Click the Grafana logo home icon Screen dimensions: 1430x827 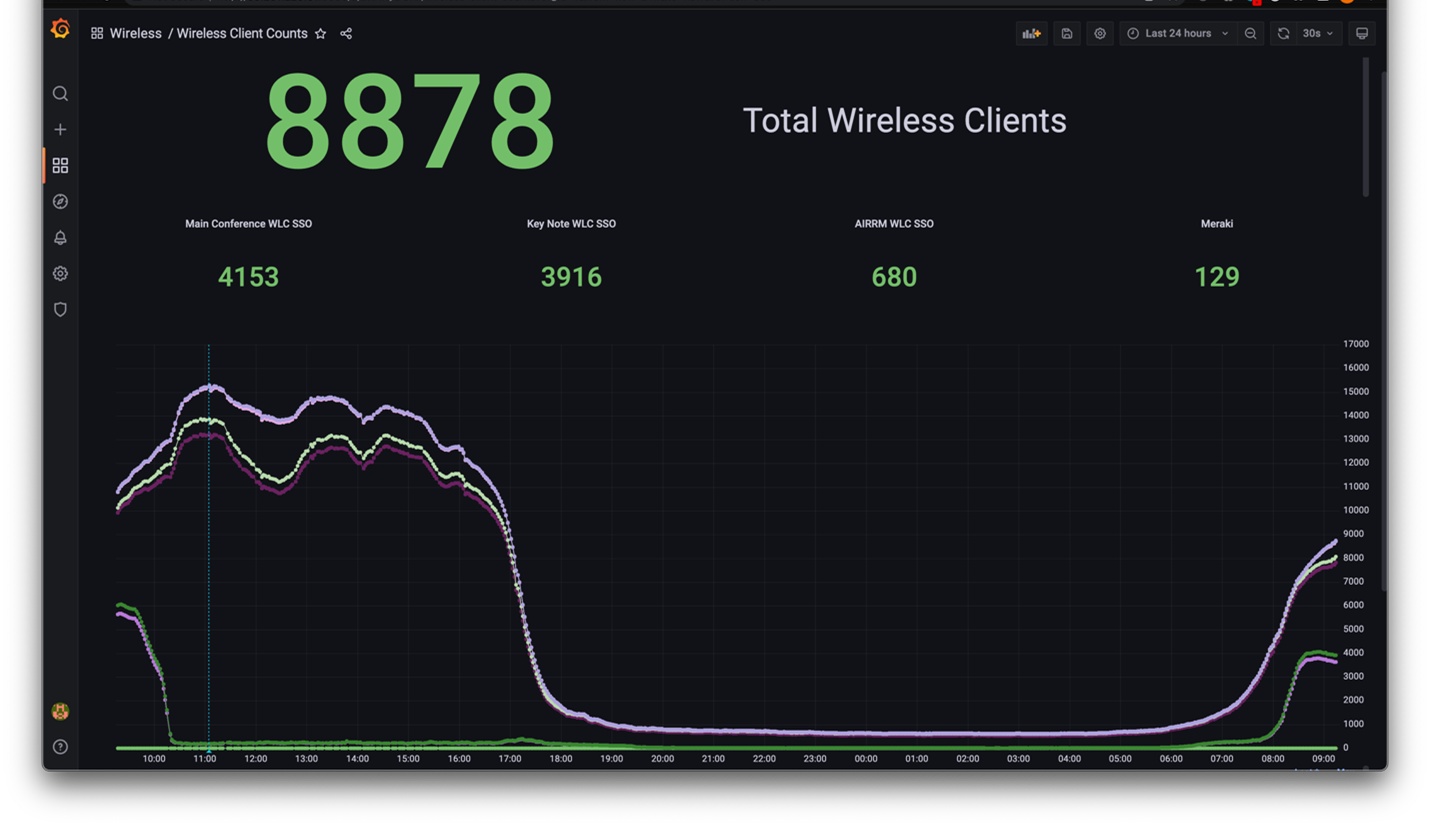60,30
